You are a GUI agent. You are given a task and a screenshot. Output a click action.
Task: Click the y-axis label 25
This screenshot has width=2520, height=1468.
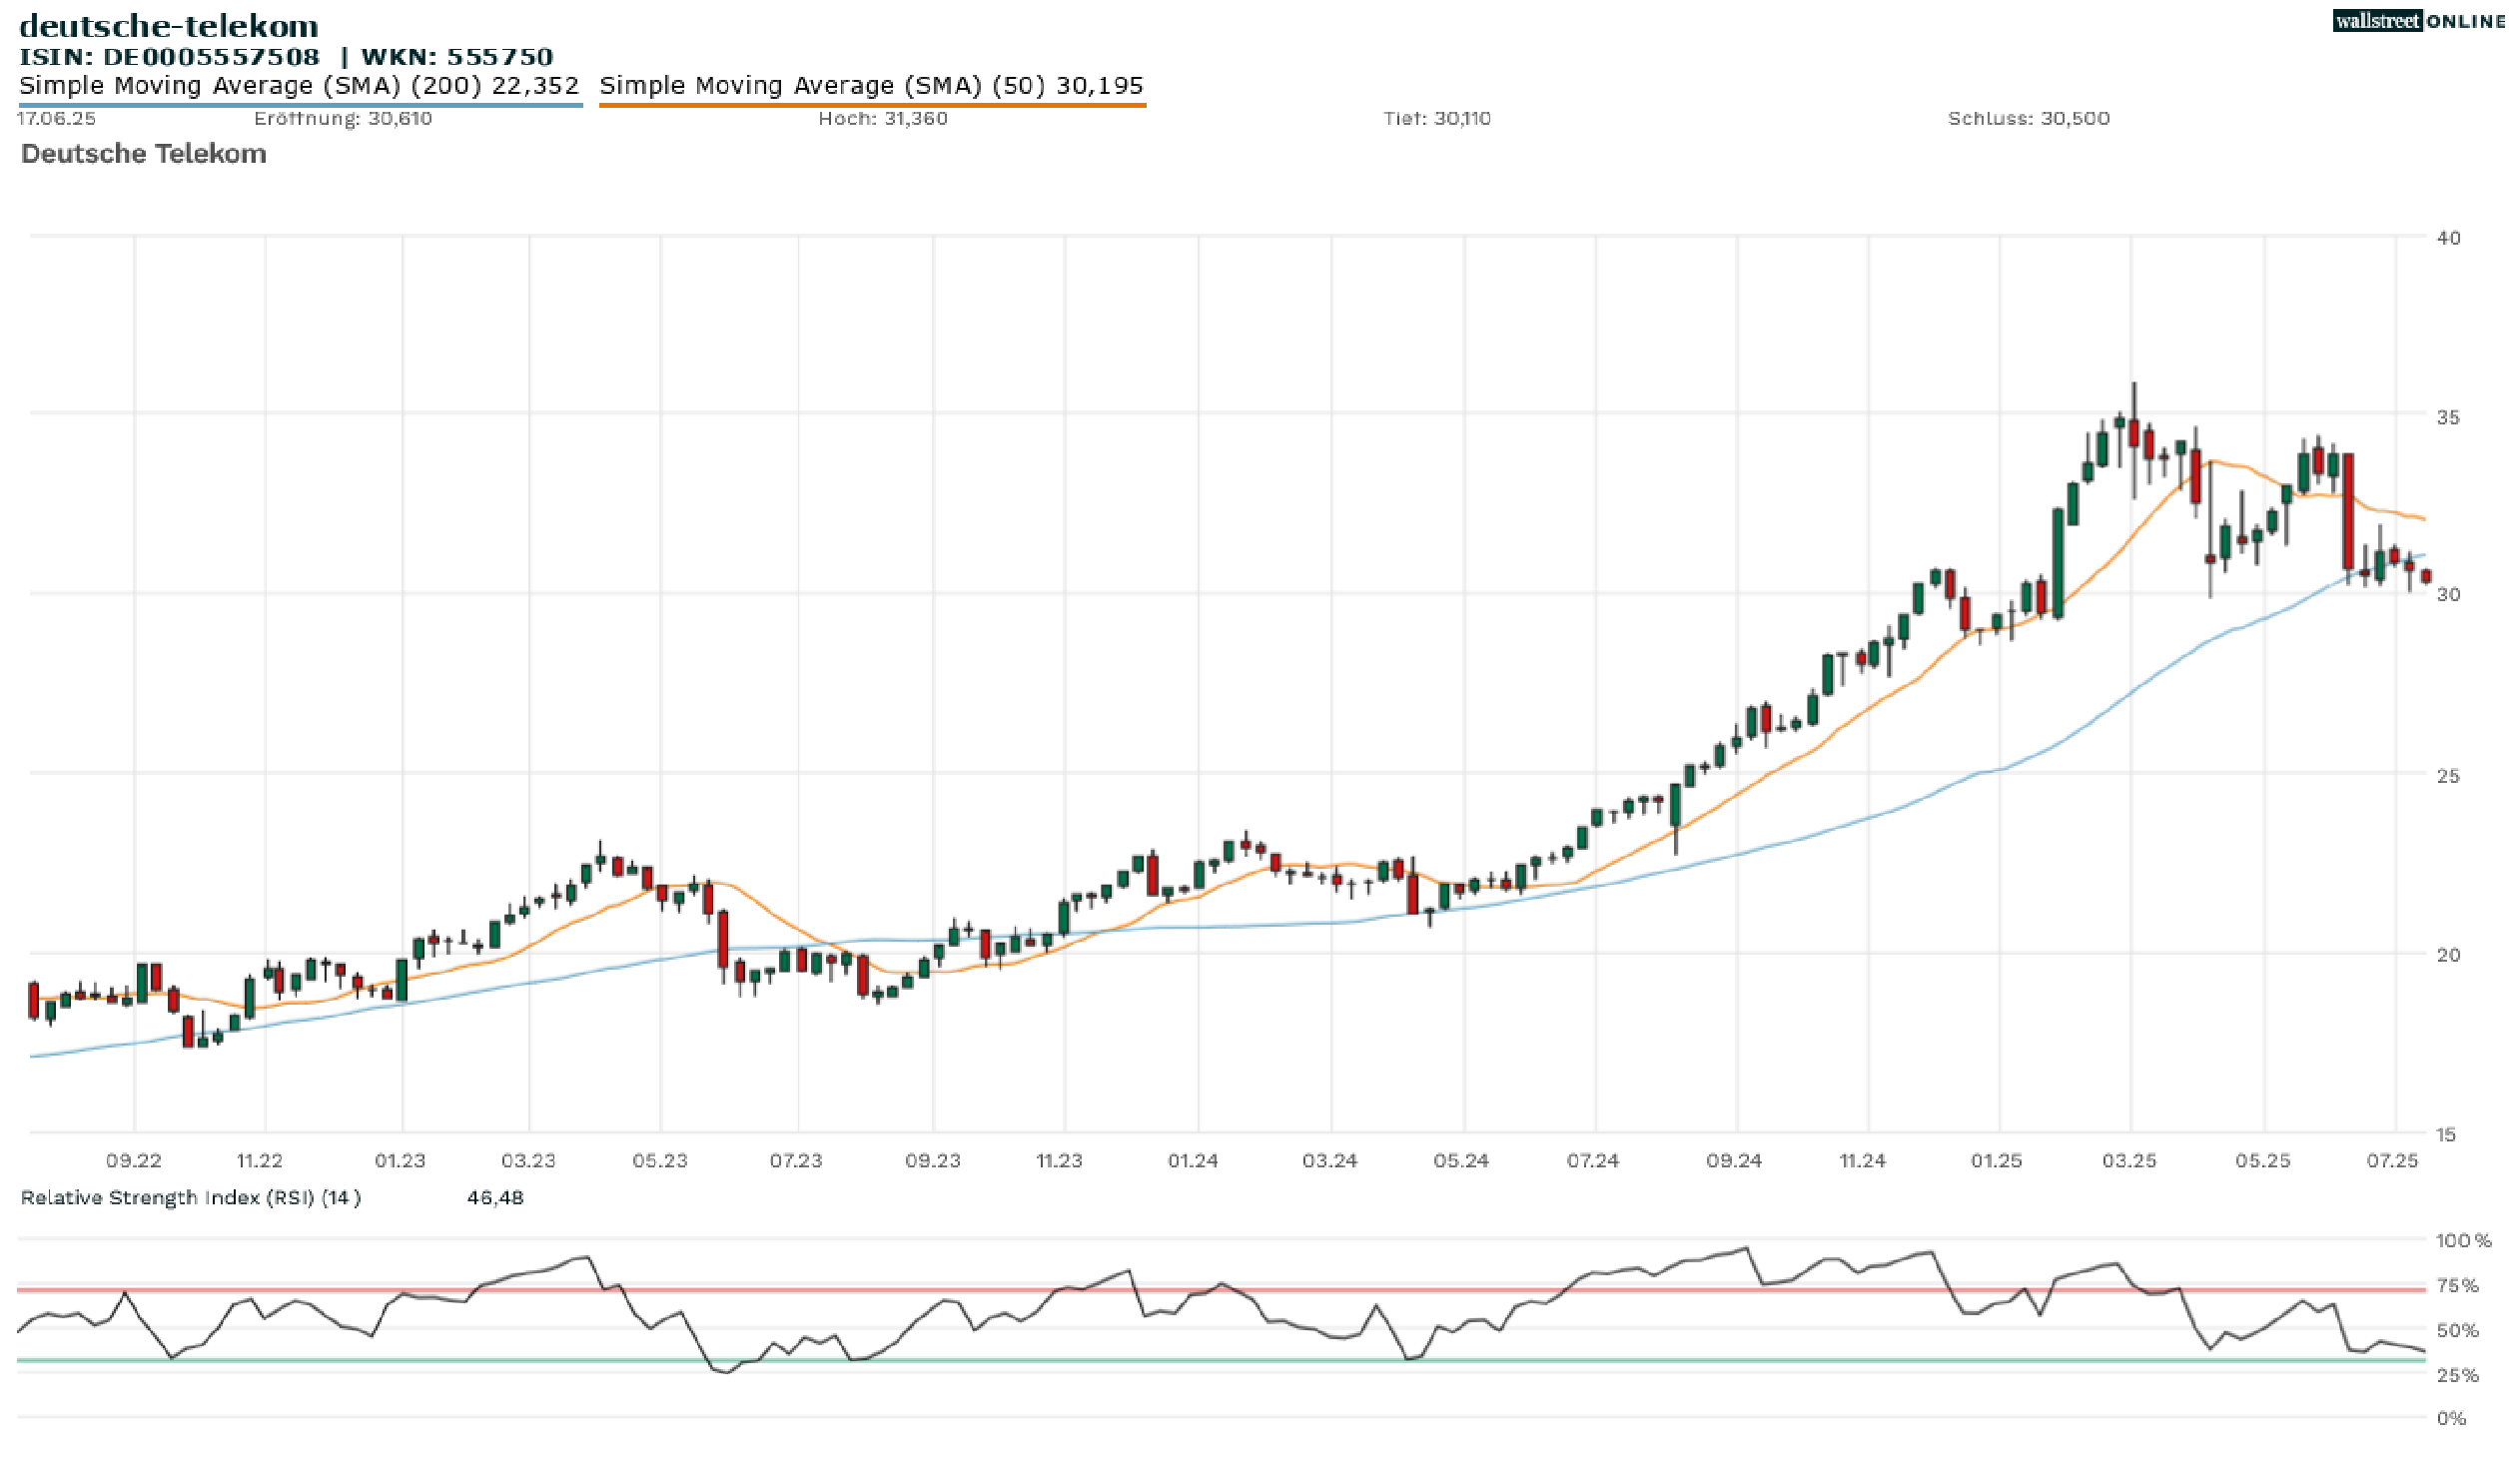[x=2449, y=775]
